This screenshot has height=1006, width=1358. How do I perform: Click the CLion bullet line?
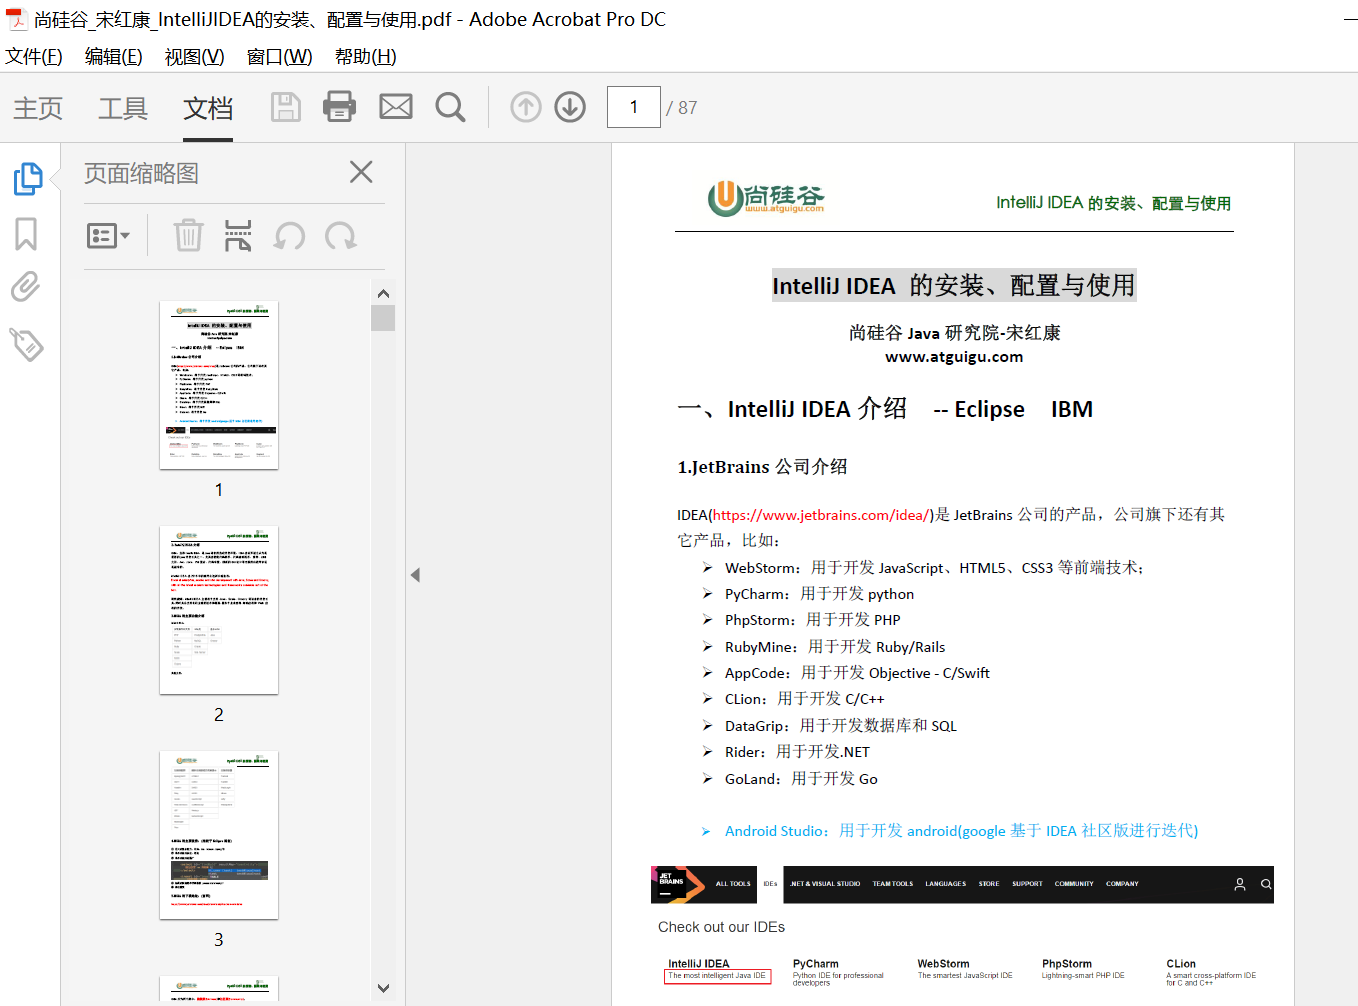(x=804, y=699)
